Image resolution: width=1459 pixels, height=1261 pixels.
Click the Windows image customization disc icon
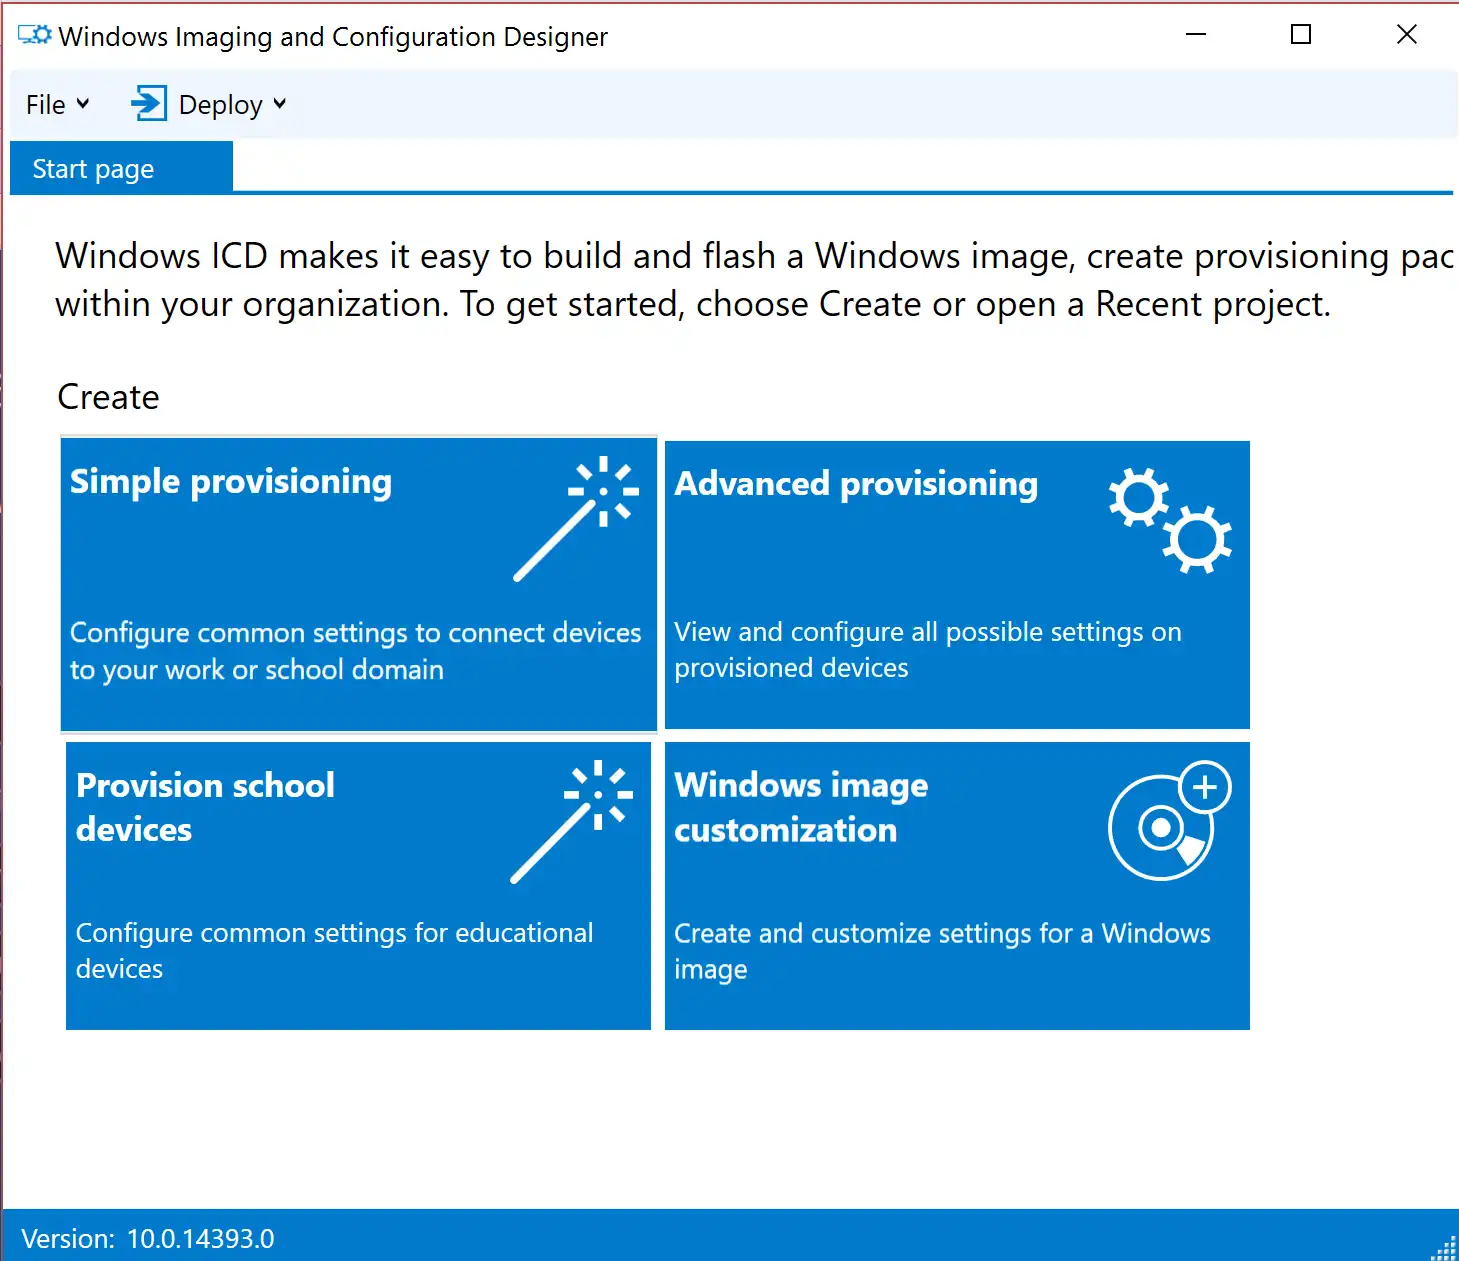(1170, 821)
